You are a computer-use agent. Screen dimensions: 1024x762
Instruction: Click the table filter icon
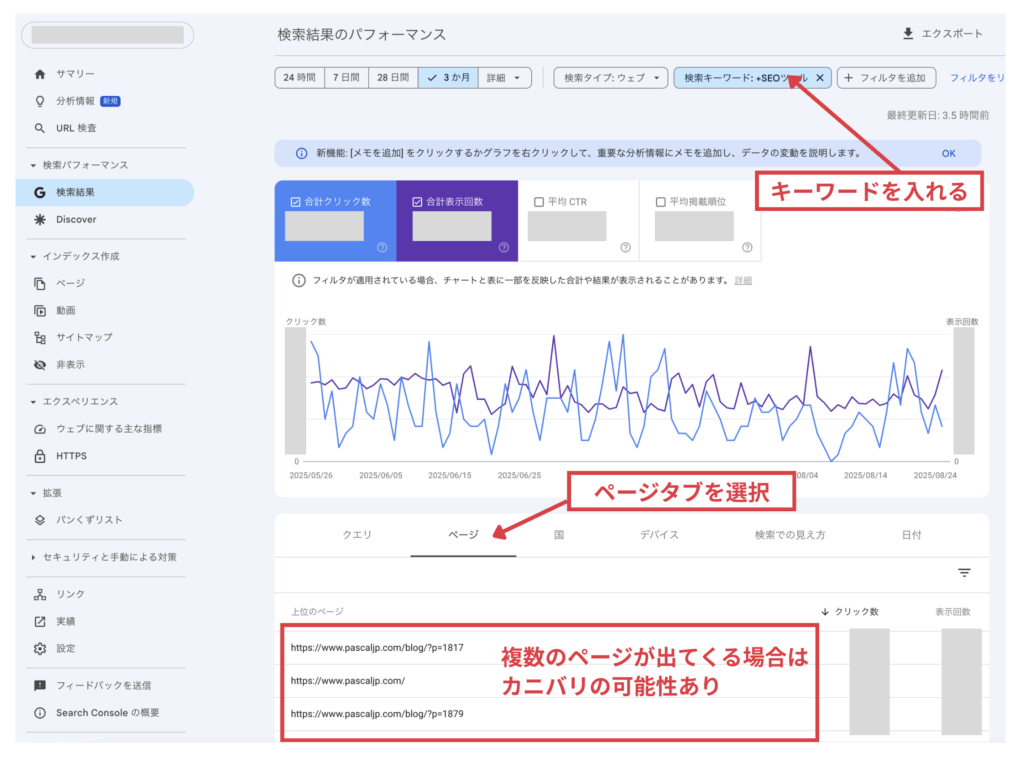click(964, 573)
